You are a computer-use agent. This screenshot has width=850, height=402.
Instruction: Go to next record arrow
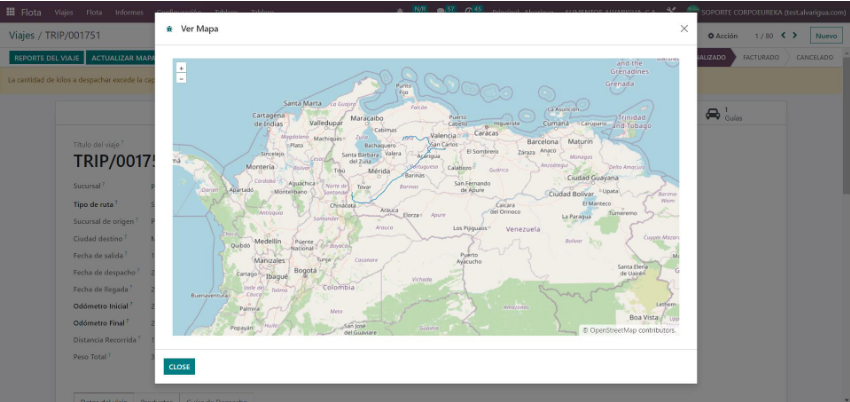(796, 36)
